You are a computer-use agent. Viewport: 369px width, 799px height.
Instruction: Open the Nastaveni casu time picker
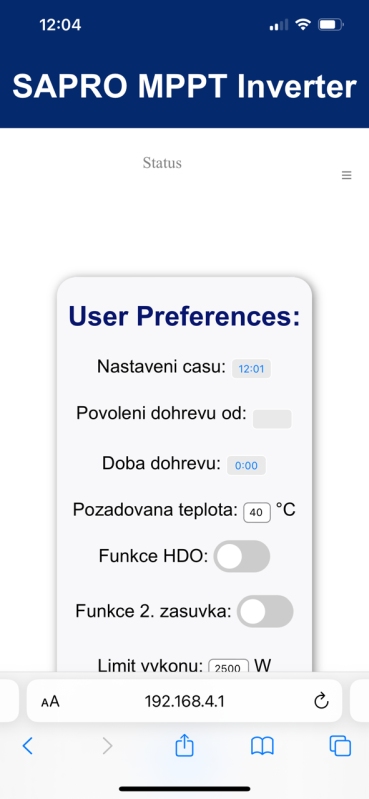coord(252,368)
